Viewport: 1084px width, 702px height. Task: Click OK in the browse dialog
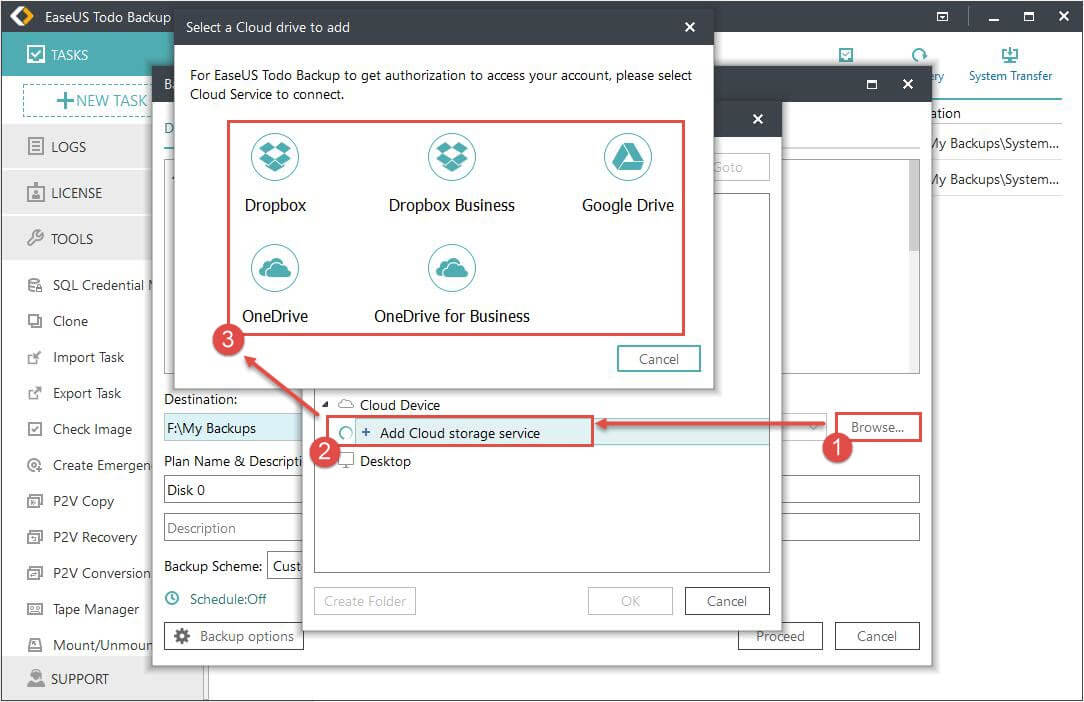point(630,601)
